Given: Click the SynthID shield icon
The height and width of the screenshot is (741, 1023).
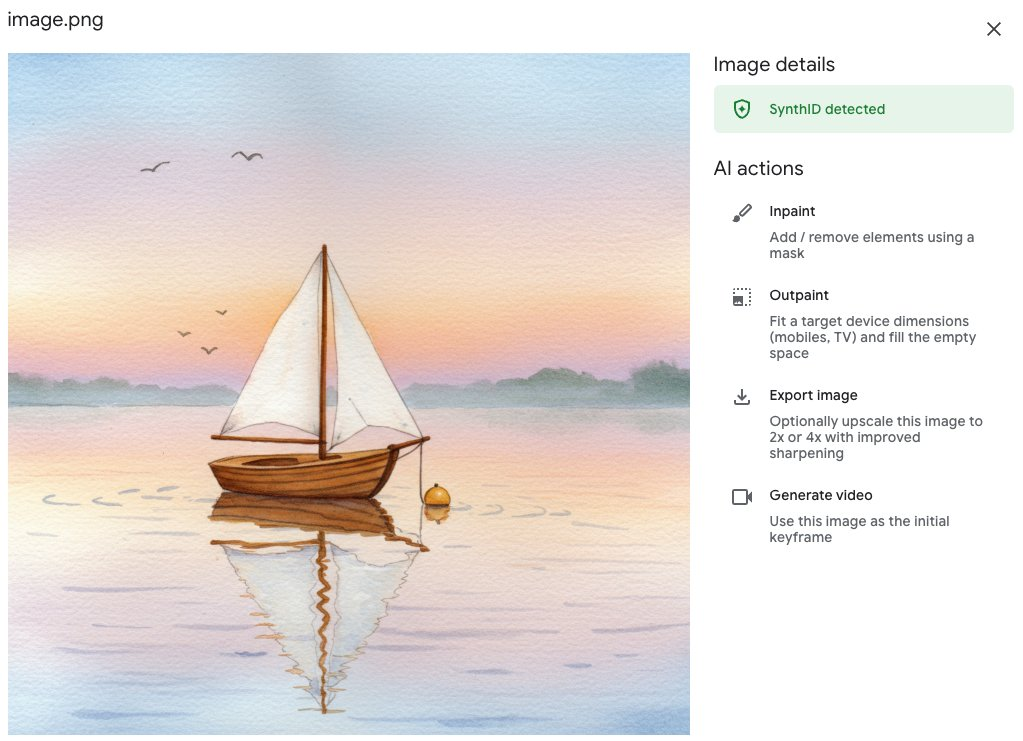Looking at the screenshot, I should [740, 108].
